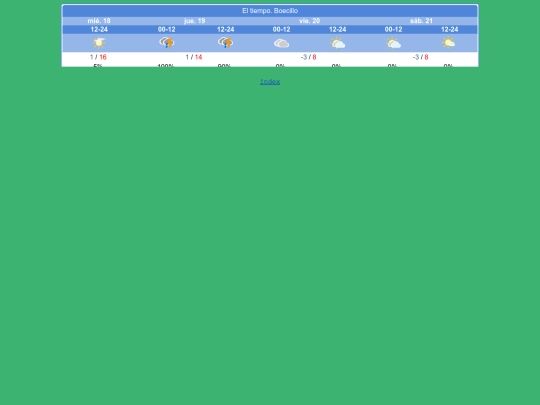
Task: Open the Index link
Action: click(x=270, y=82)
